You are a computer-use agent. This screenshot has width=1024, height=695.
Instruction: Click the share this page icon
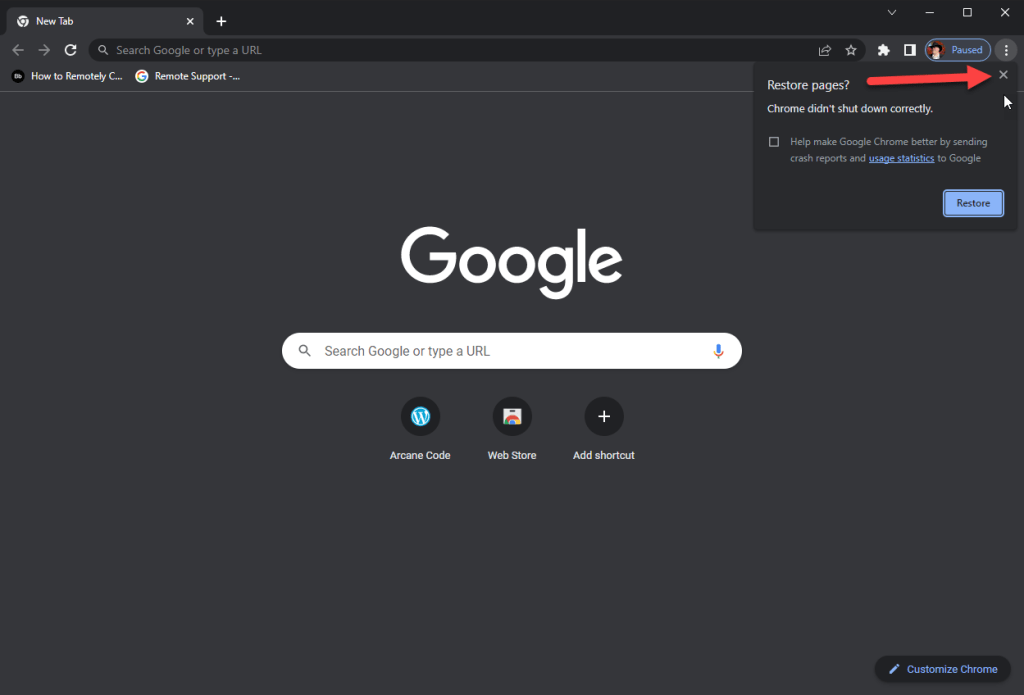(825, 50)
